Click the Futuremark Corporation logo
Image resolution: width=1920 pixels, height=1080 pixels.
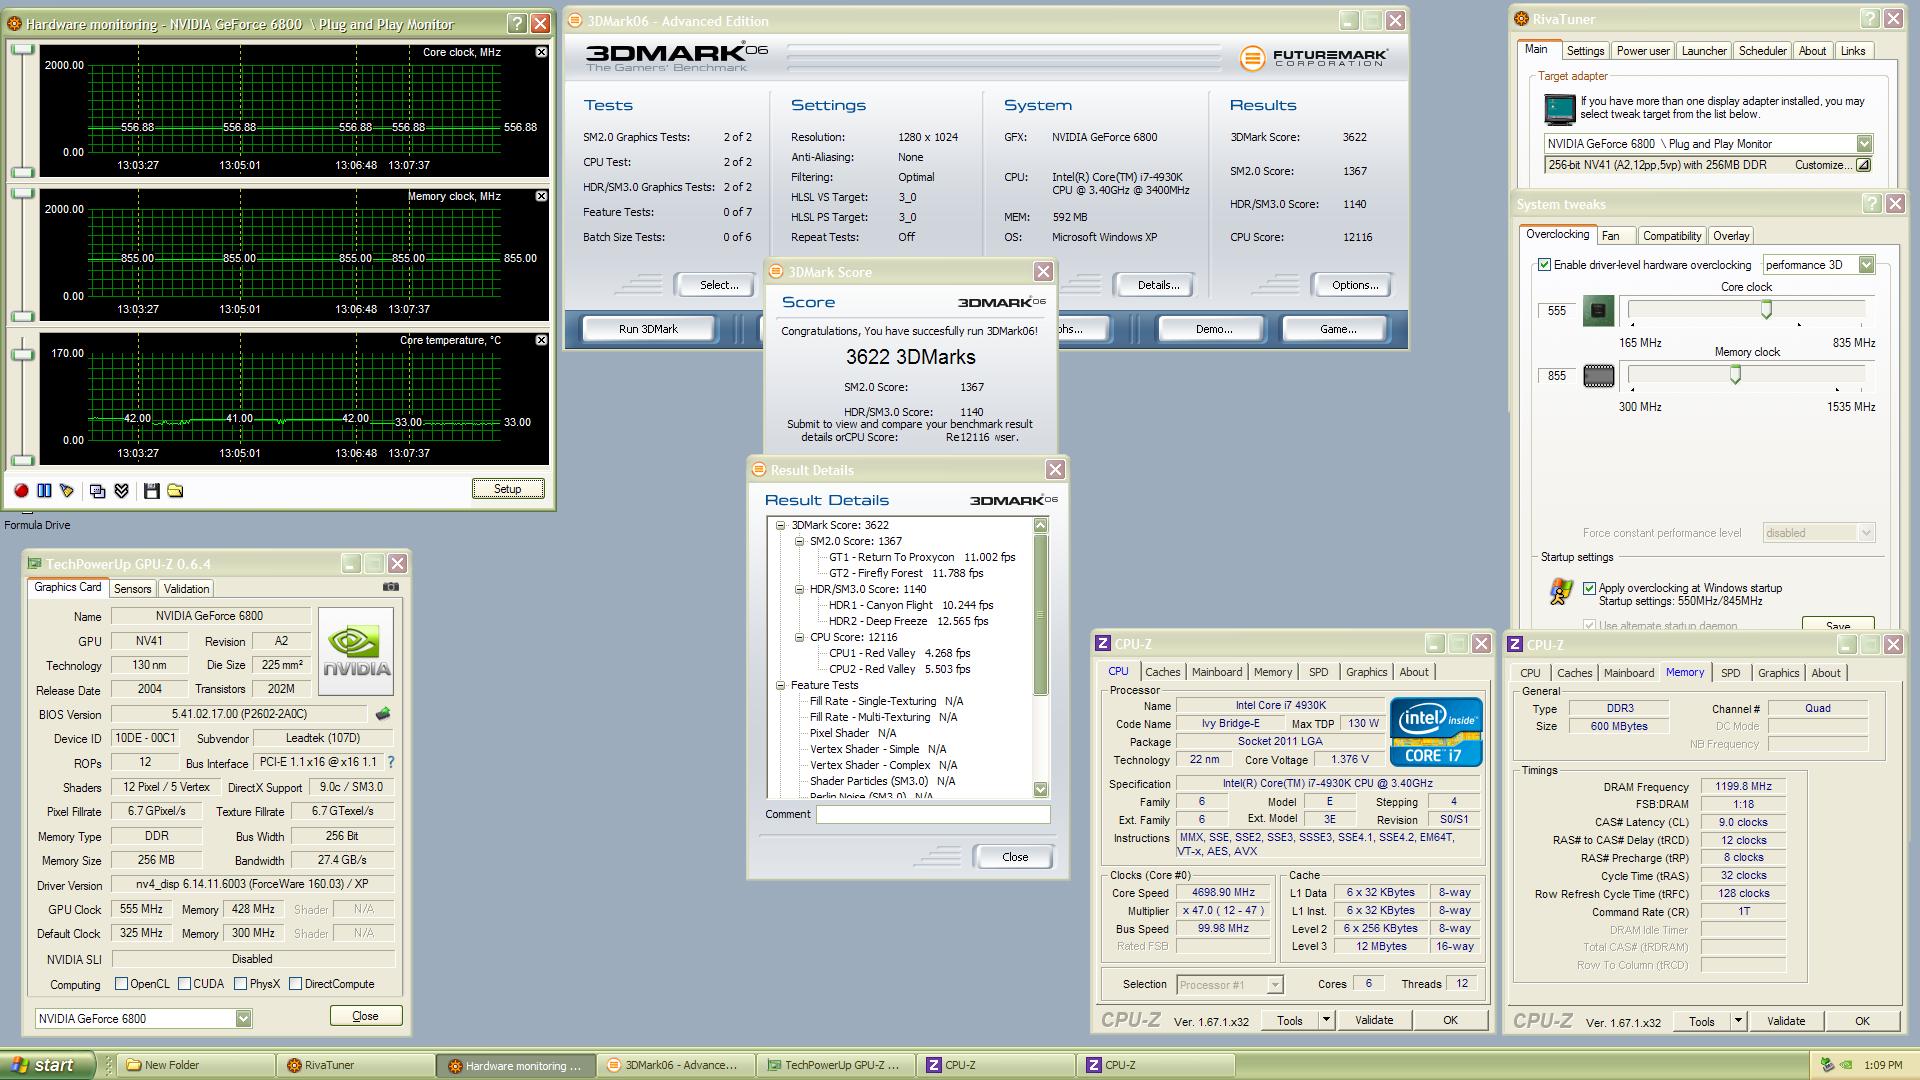[x=1313, y=59]
